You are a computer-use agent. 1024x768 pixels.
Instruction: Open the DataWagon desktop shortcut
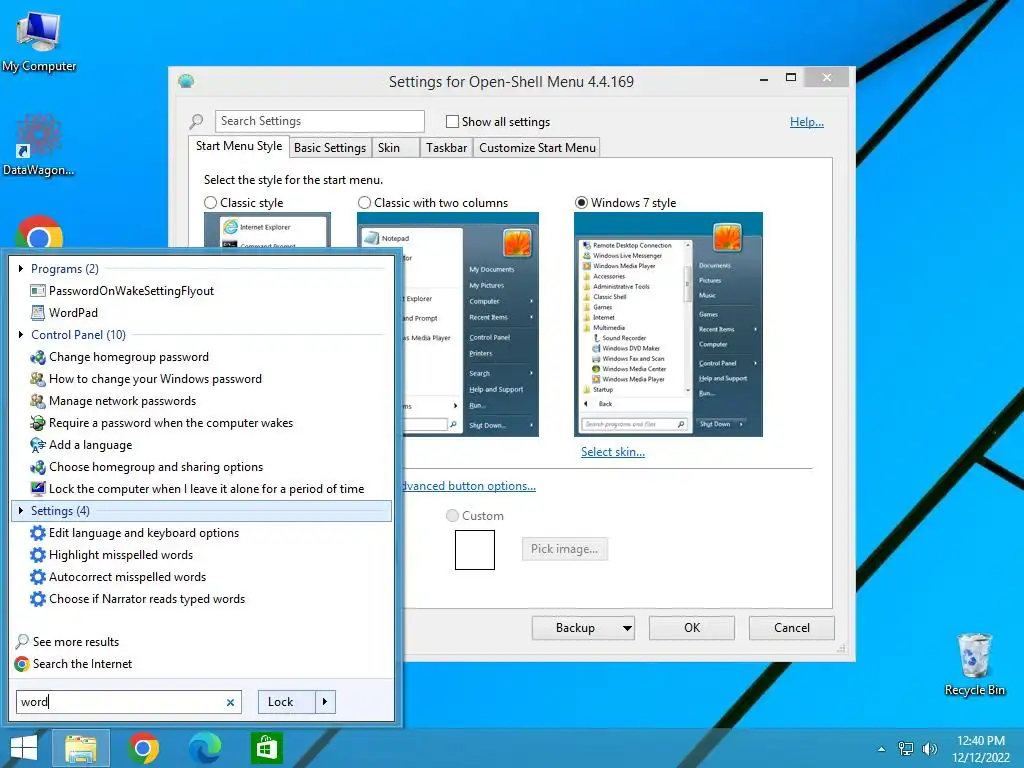pos(39,145)
